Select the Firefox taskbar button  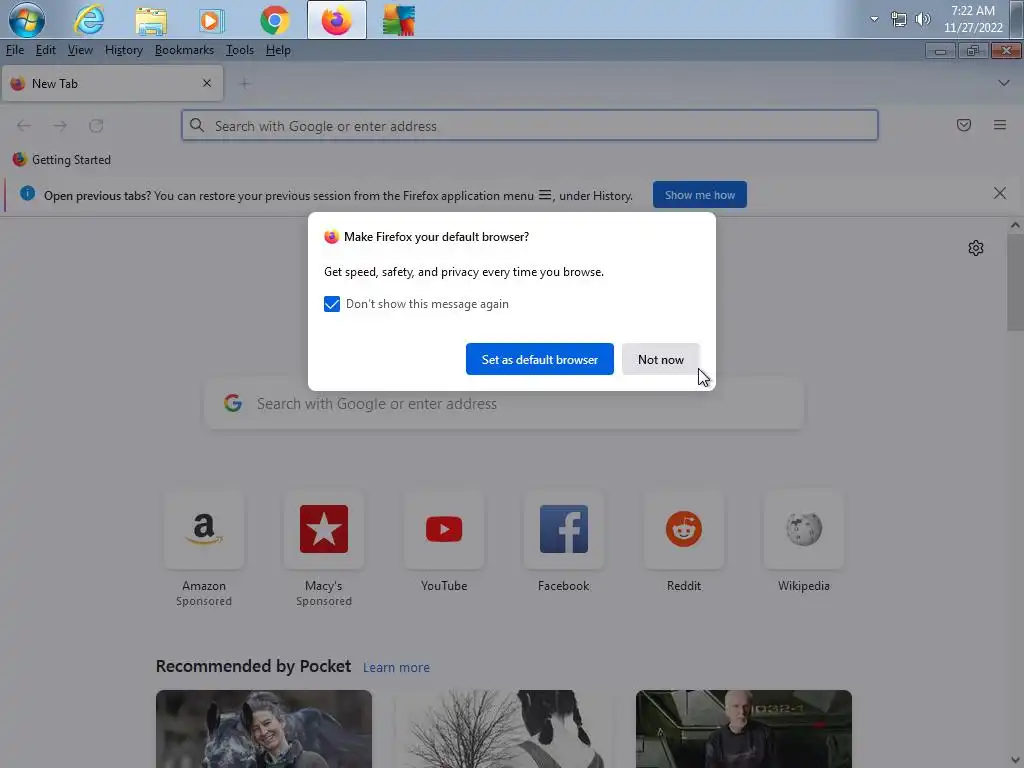click(x=337, y=20)
